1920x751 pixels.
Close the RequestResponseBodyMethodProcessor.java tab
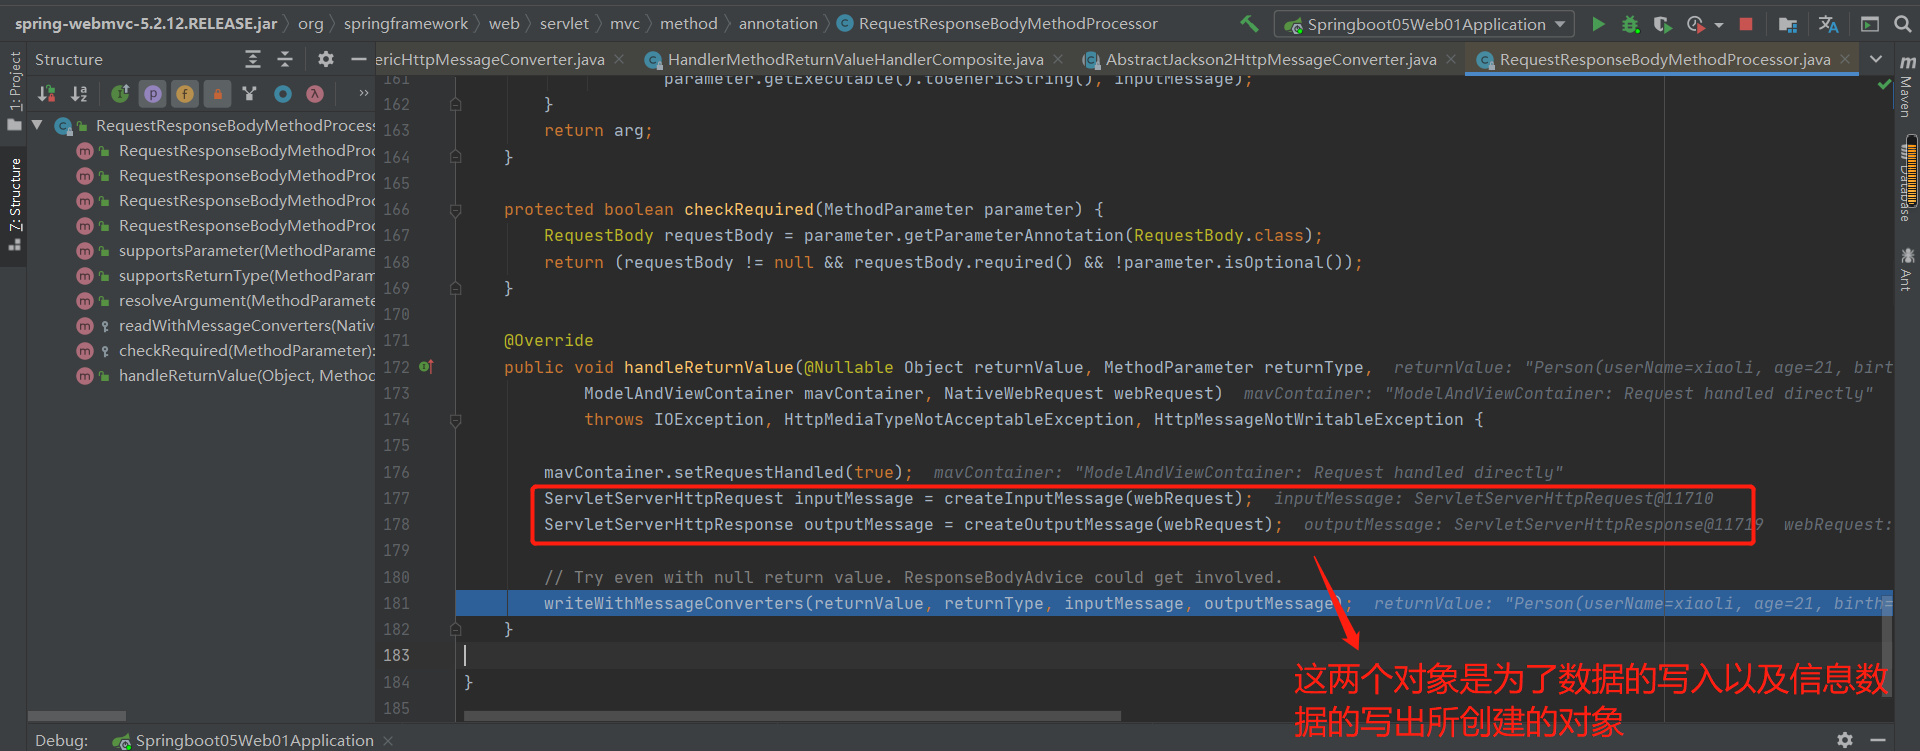pos(1845,60)
